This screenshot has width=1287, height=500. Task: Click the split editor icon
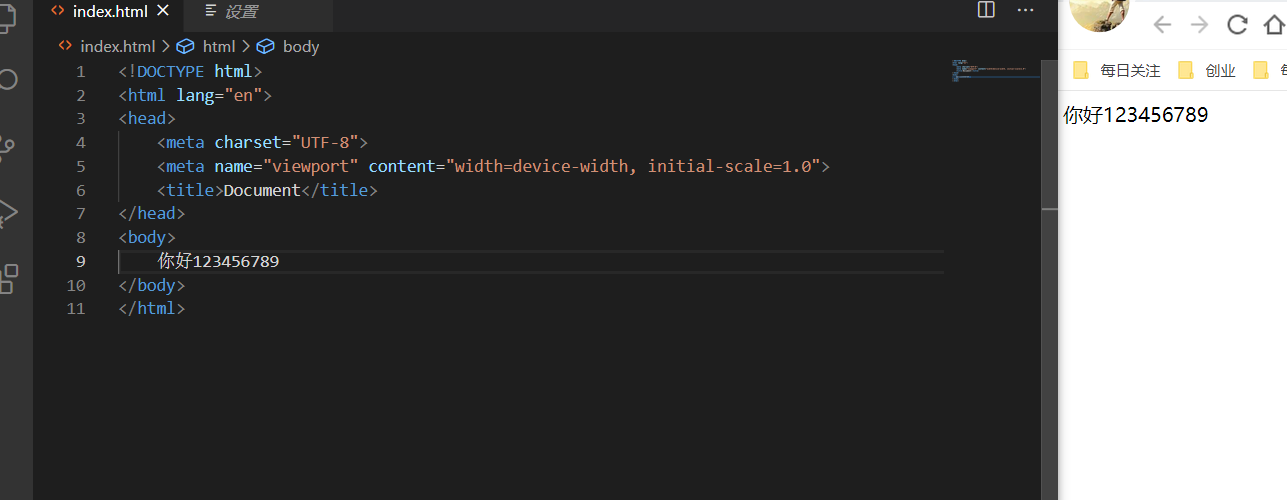[x=986, y=10]
